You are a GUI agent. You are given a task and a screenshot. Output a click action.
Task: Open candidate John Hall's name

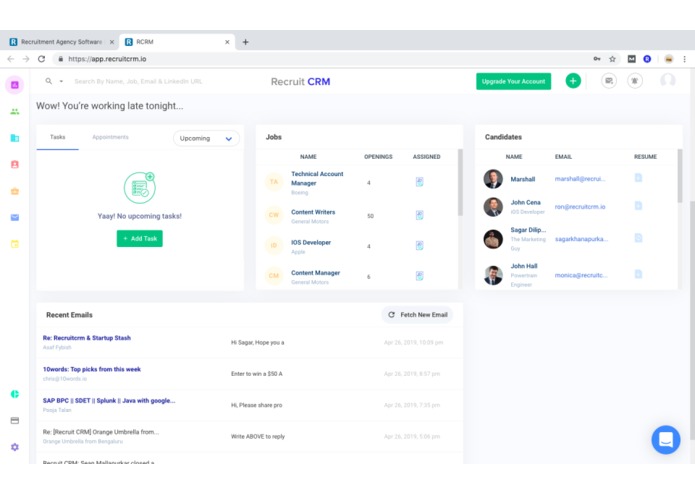coord(523,266)
